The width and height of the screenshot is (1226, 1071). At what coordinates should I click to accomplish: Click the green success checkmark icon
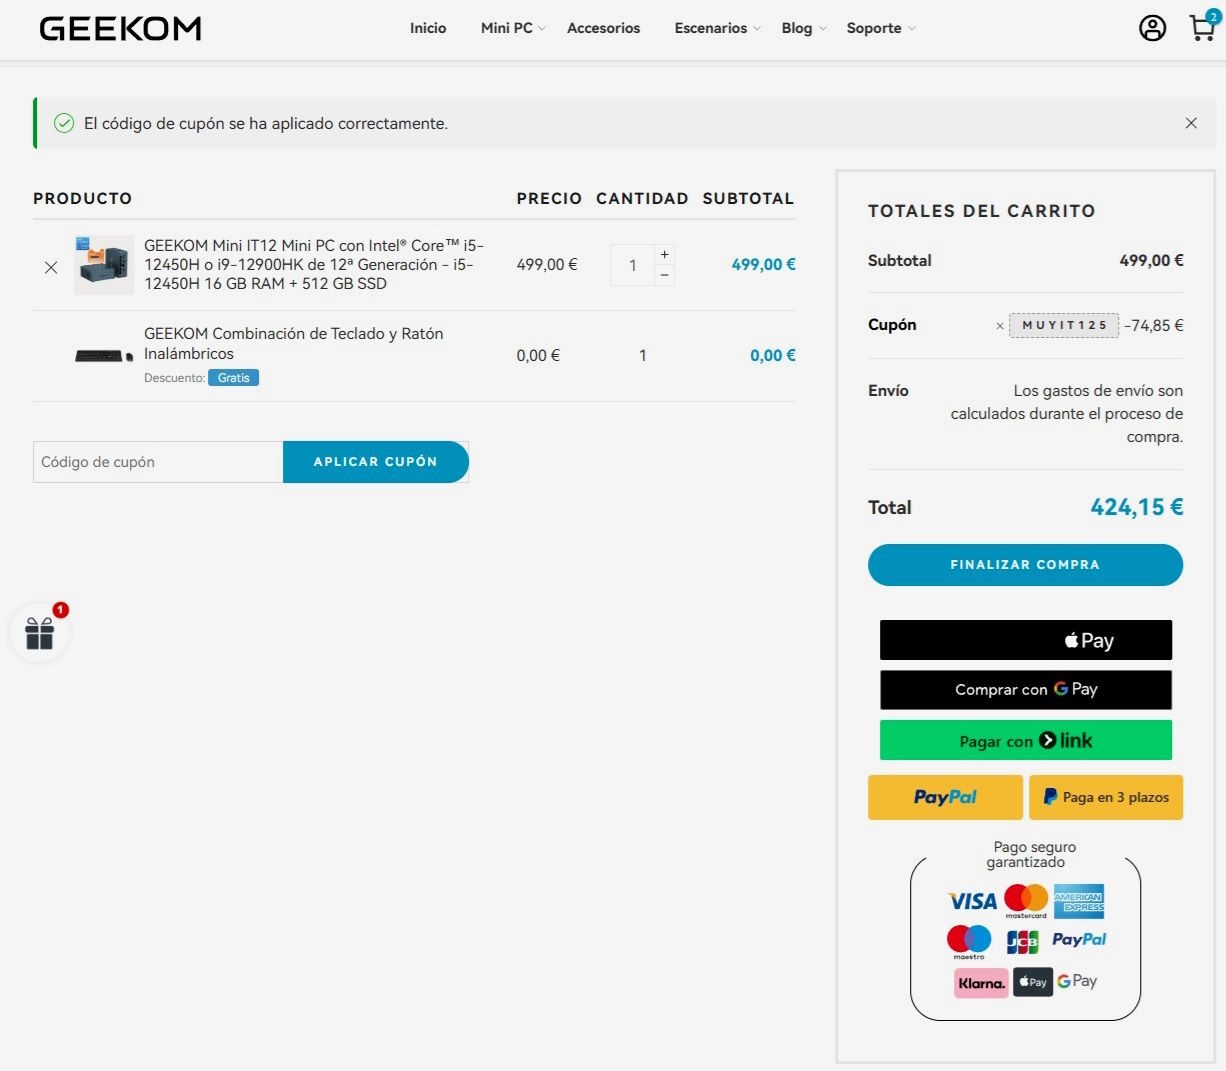(64, 123)
